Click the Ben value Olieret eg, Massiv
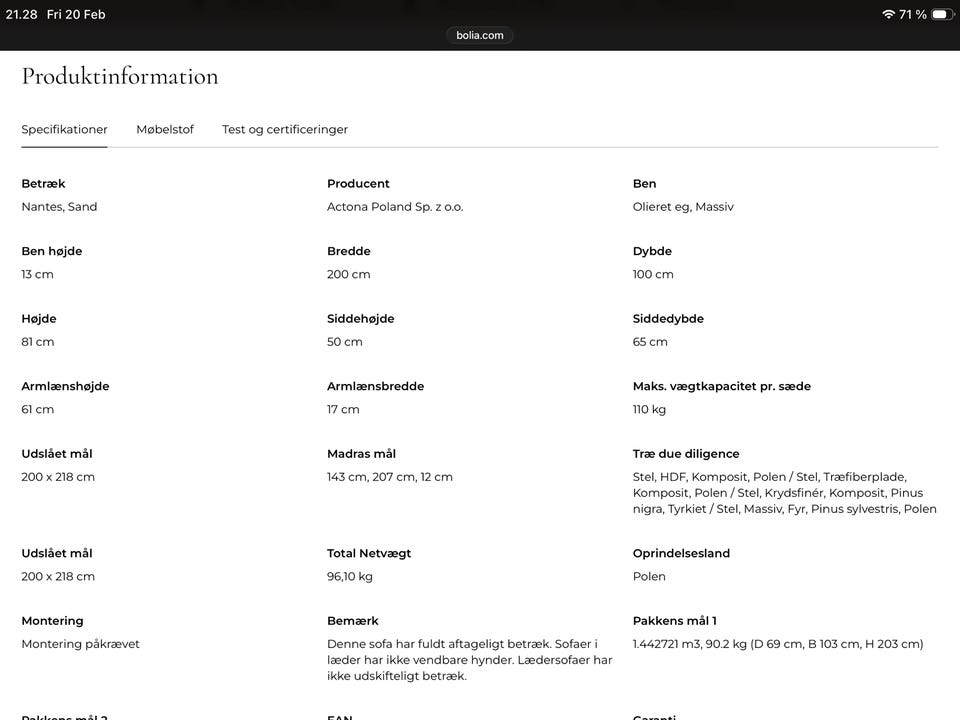The height and width of the screenshot is (720, 960). click(x=683, y=207)
